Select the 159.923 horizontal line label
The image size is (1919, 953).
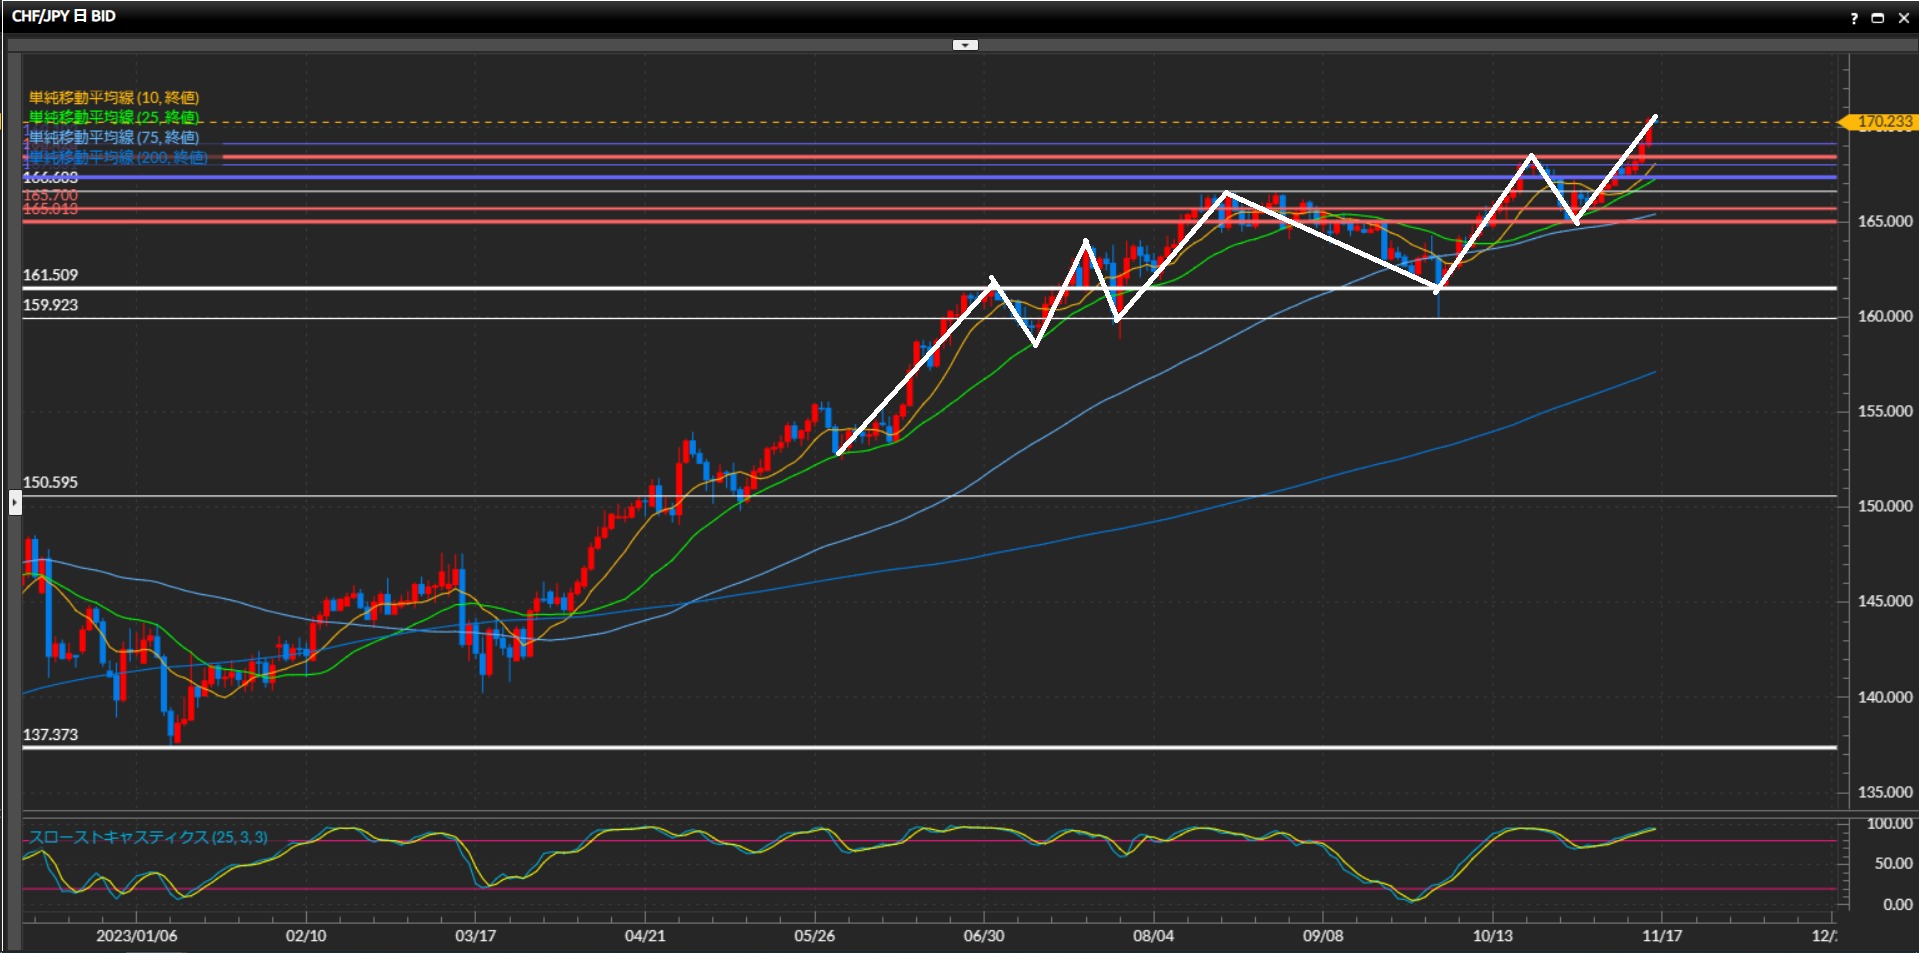[50, 305]
